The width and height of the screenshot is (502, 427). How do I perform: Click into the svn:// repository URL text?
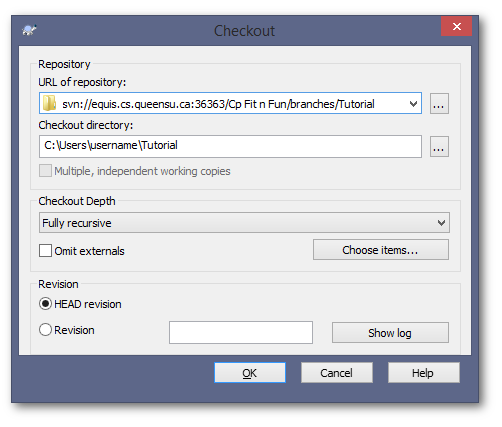[218, 104]
